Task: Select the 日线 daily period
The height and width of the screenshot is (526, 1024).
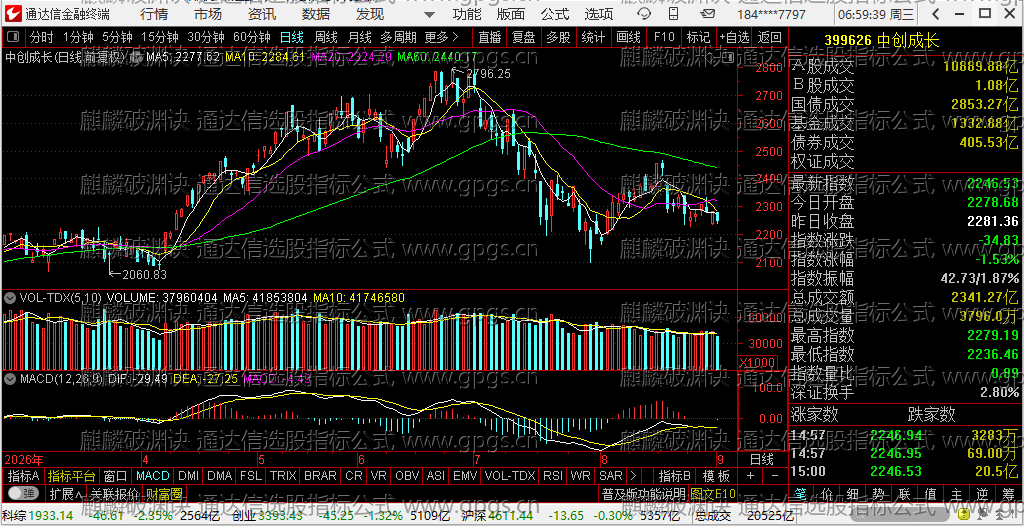Action: click(x=291, y=37)
